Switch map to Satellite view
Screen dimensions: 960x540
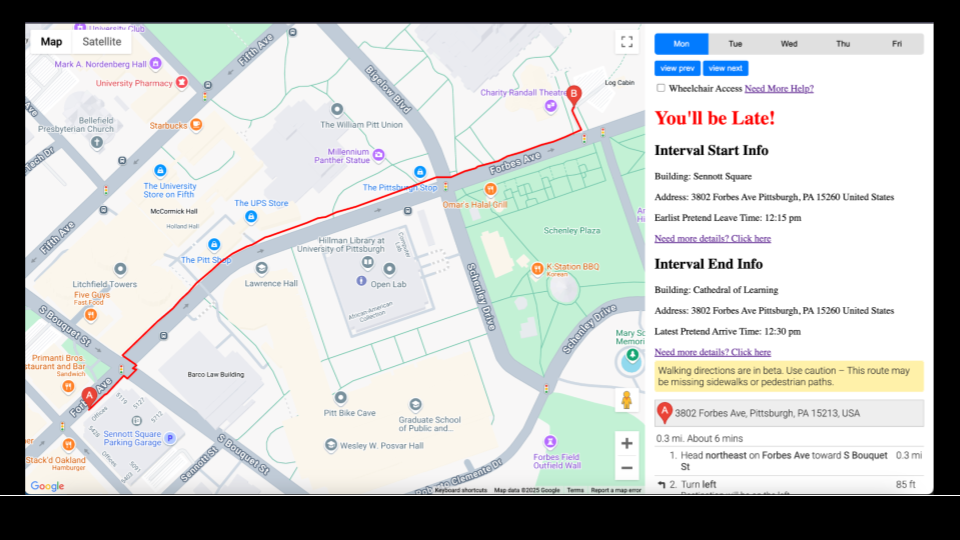coord(102,42)
